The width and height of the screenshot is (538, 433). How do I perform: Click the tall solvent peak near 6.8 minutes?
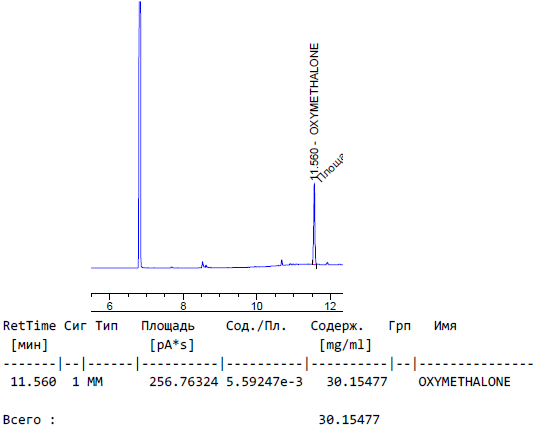[140, 134]
